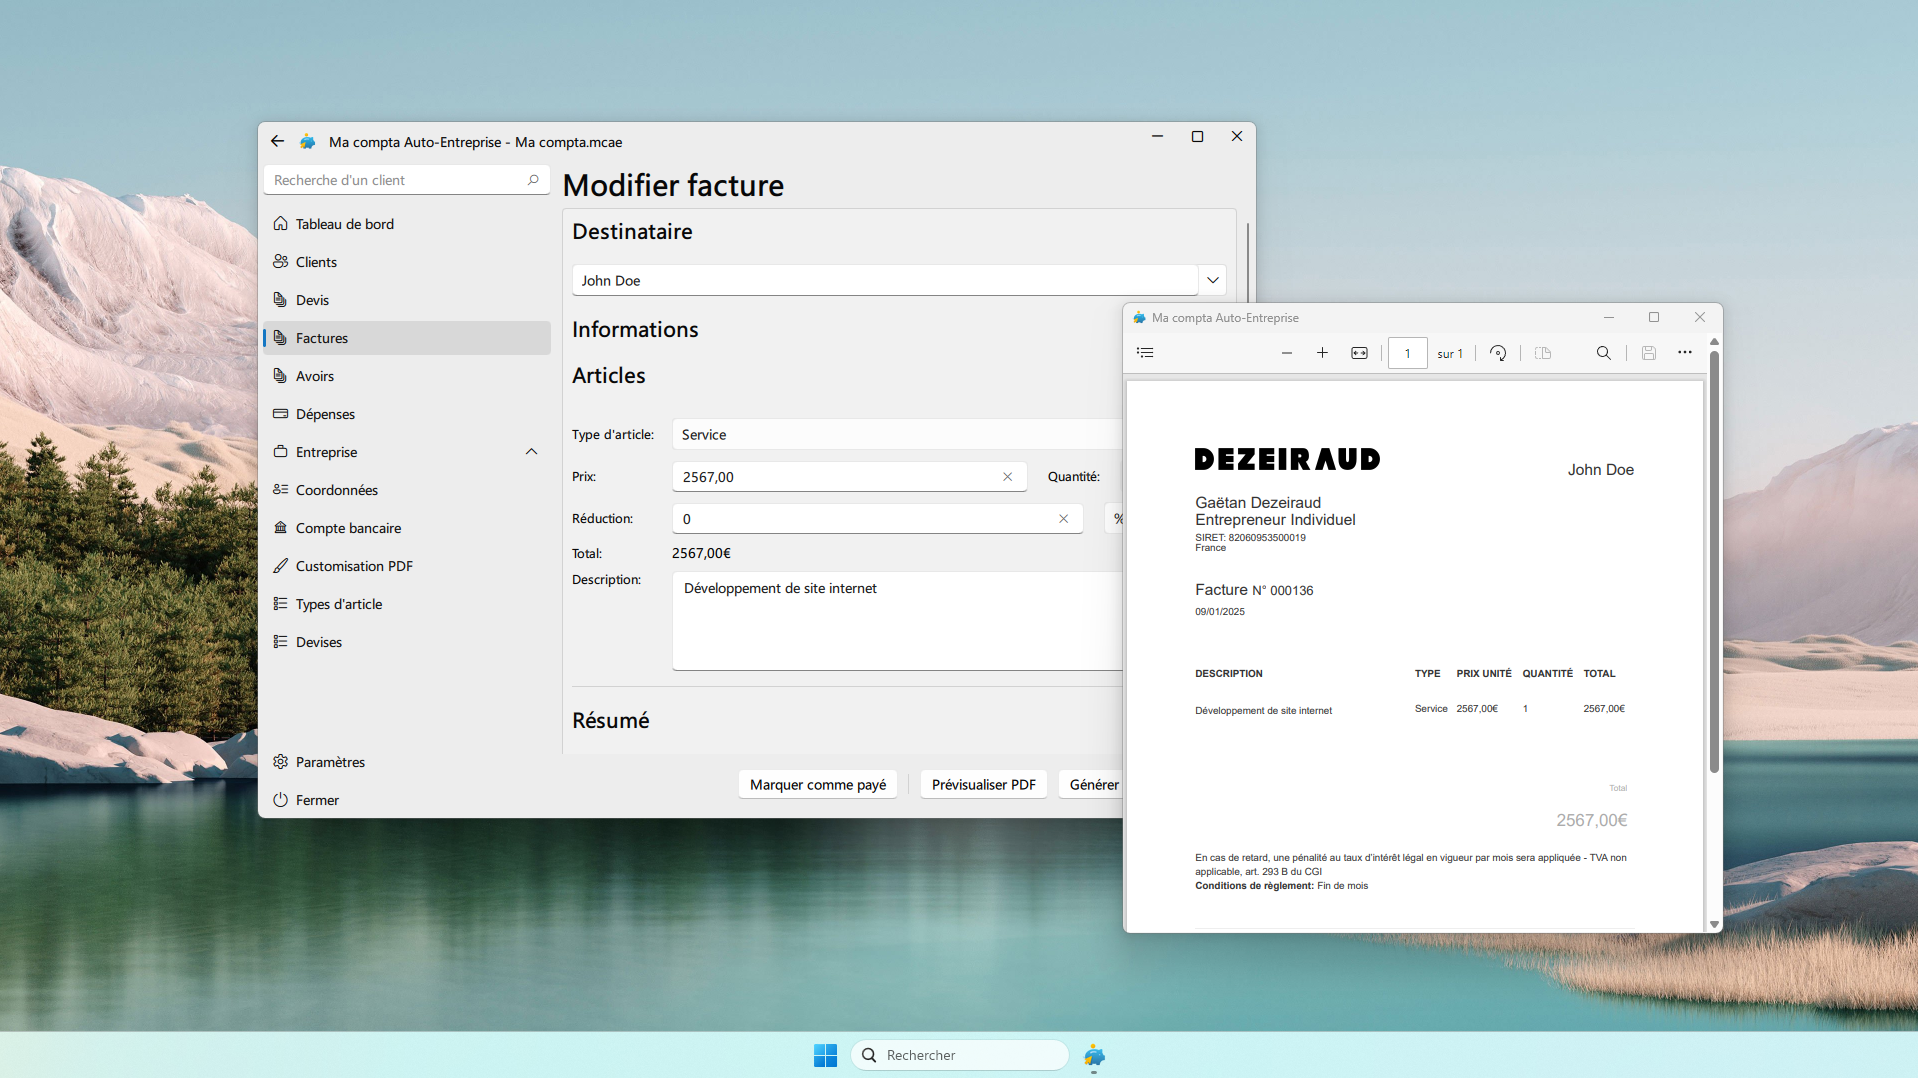Clear the Prix input field
Screen dimensions: 1918x1078
(1007, 477)
